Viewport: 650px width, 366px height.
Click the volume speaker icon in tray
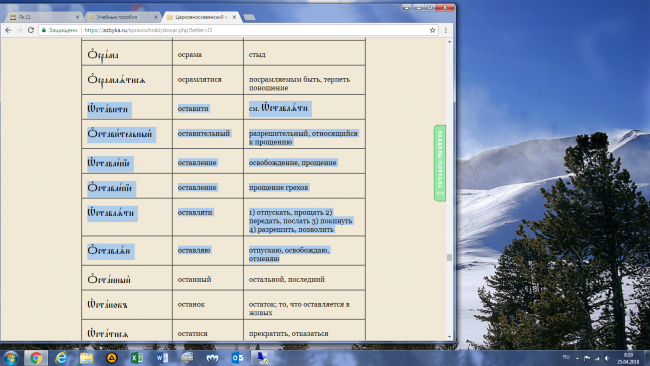[x=607, y=358]
